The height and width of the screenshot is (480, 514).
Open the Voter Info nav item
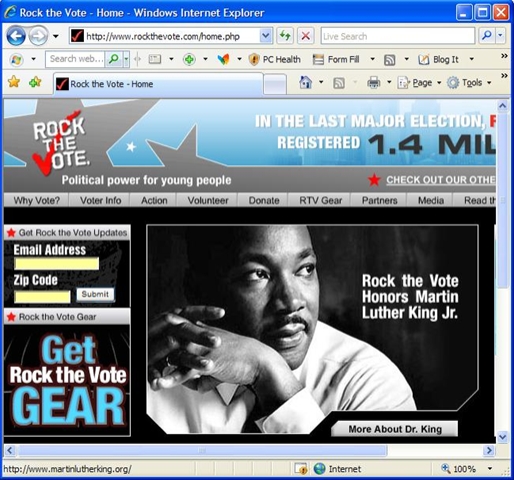[100, 200]
